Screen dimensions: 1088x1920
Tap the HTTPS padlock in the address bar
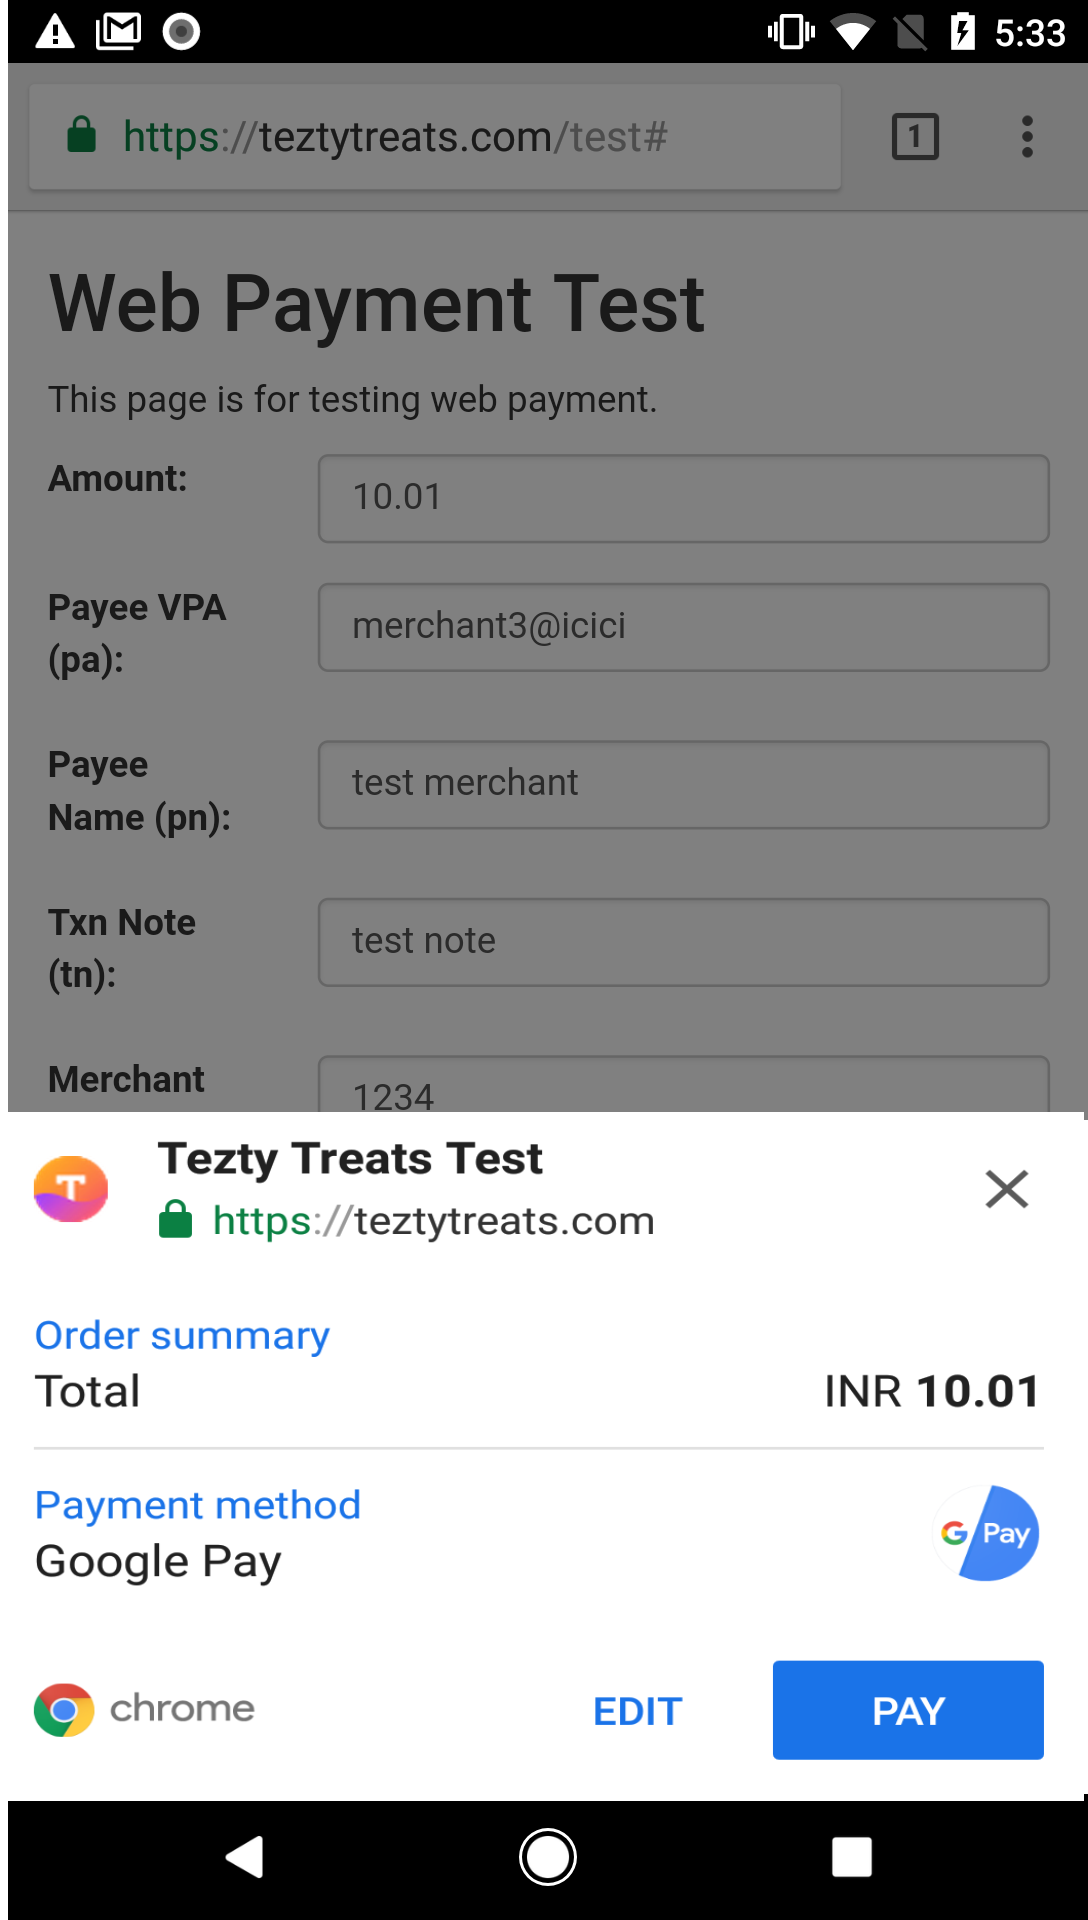tap(82, 136)
